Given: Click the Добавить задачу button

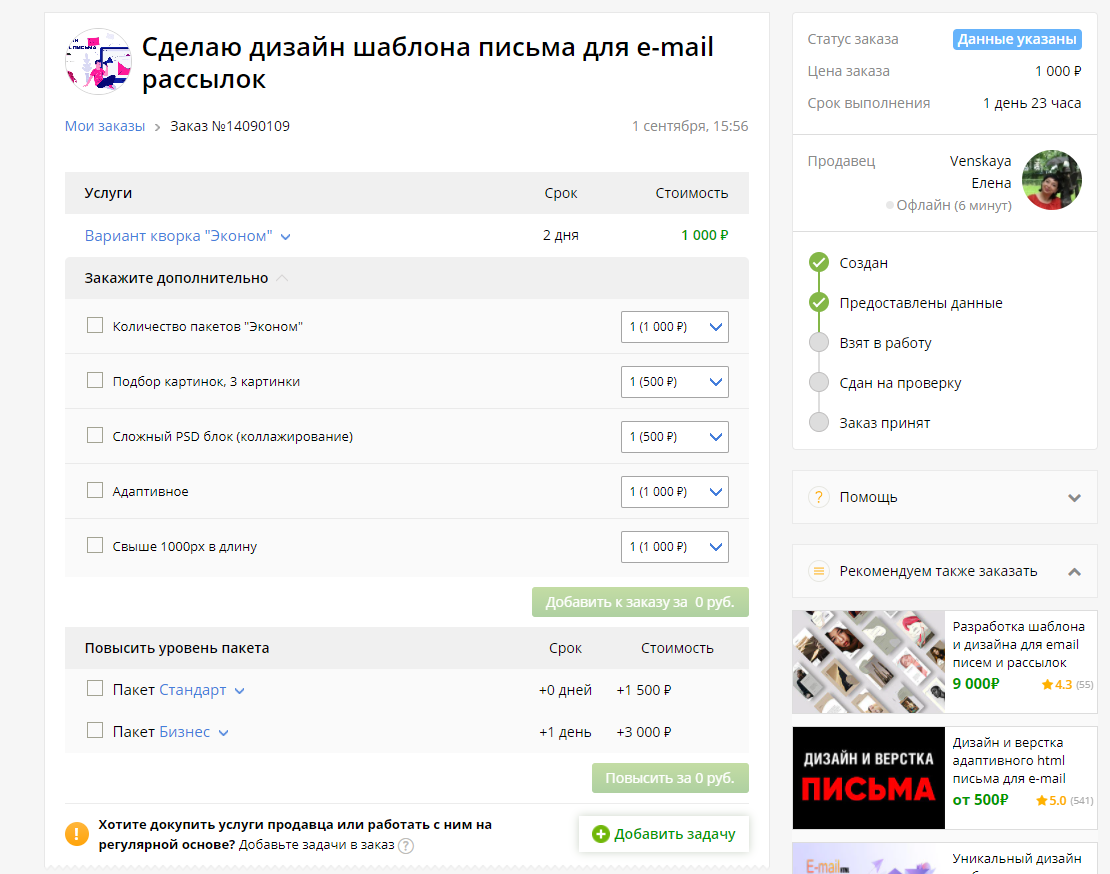Looking at the screenshot, I should (663, 834).
